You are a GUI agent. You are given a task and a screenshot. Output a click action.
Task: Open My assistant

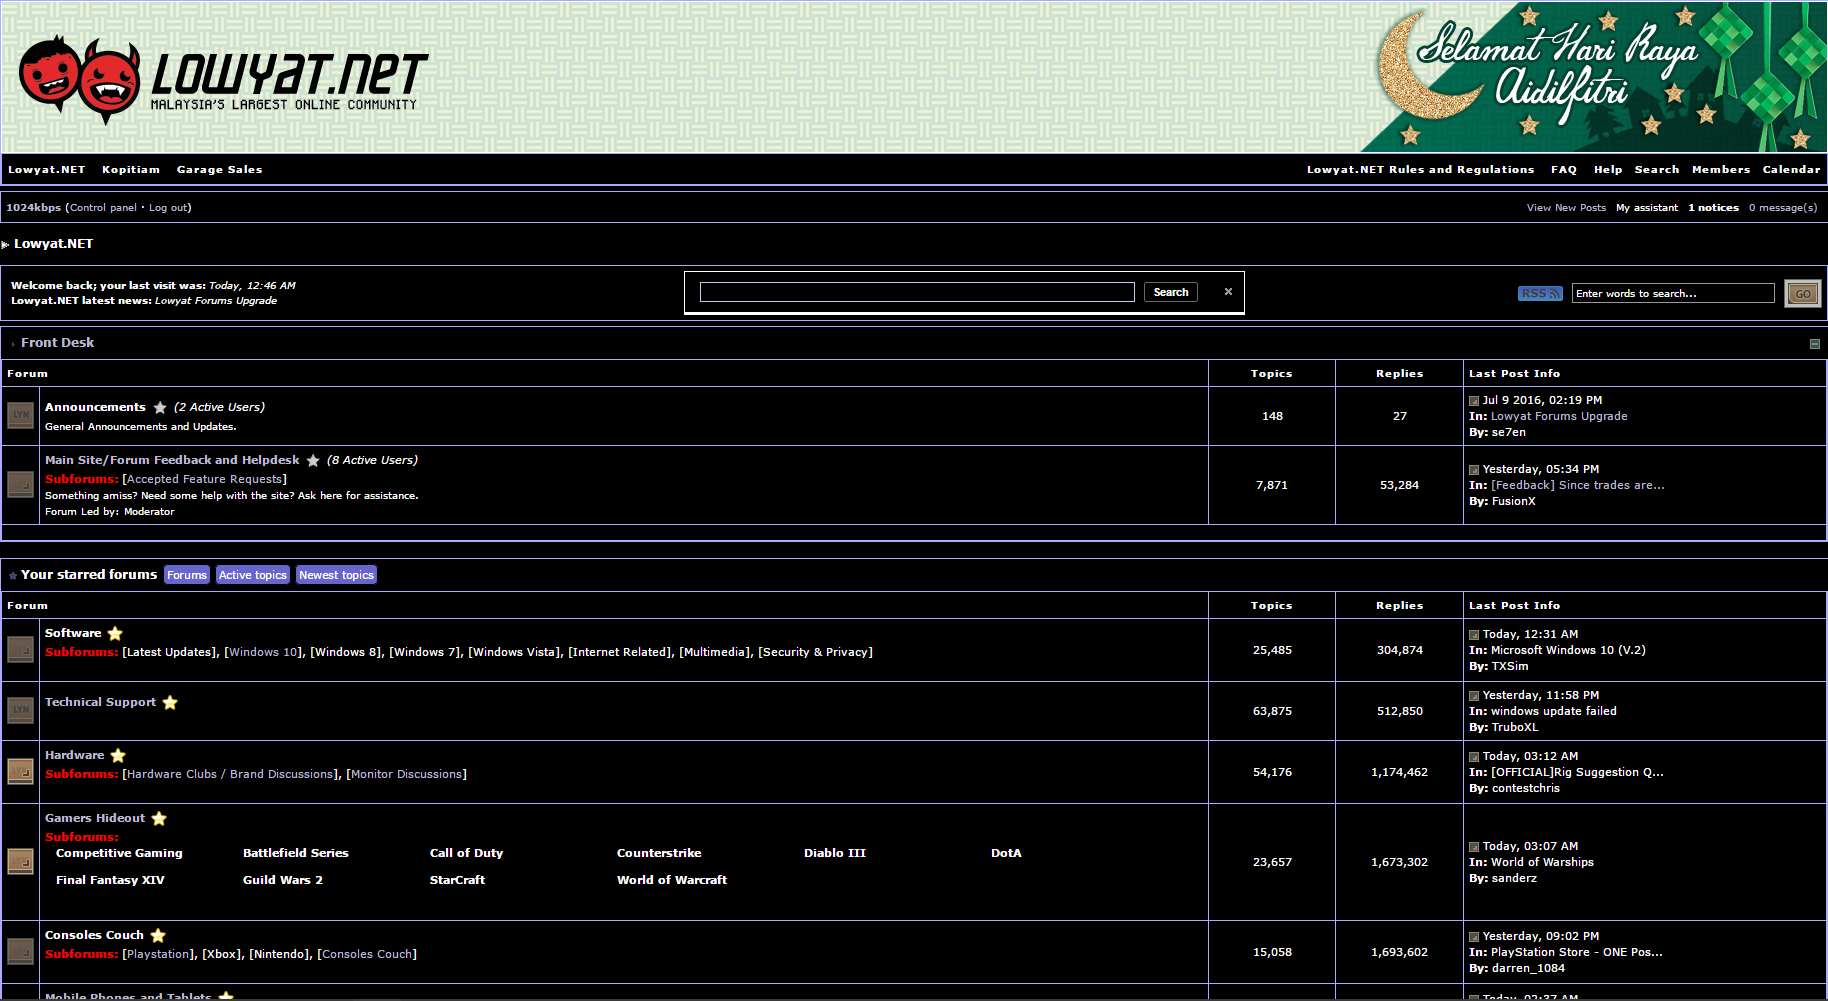click(1647, 208)
